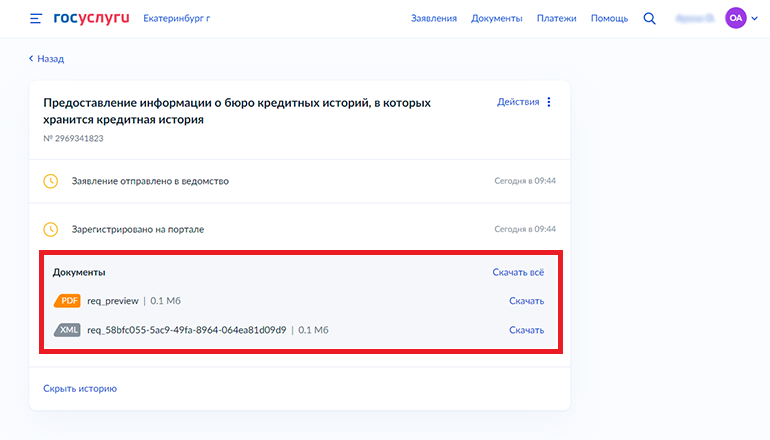
Task: Go back using the Назад link
Action: pos(46,59)
